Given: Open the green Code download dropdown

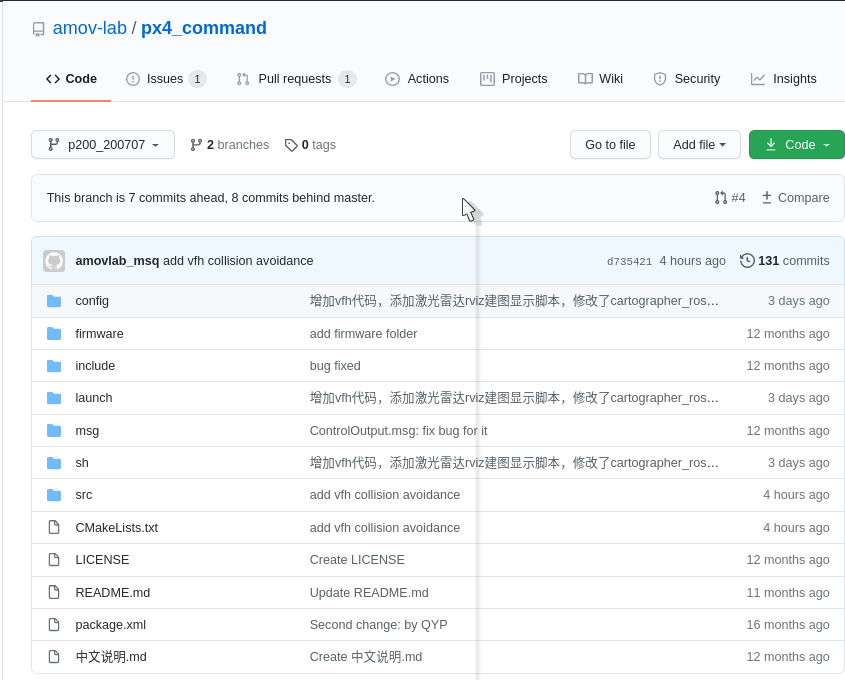Looking at the screenshot, I should tap(798, 144).
